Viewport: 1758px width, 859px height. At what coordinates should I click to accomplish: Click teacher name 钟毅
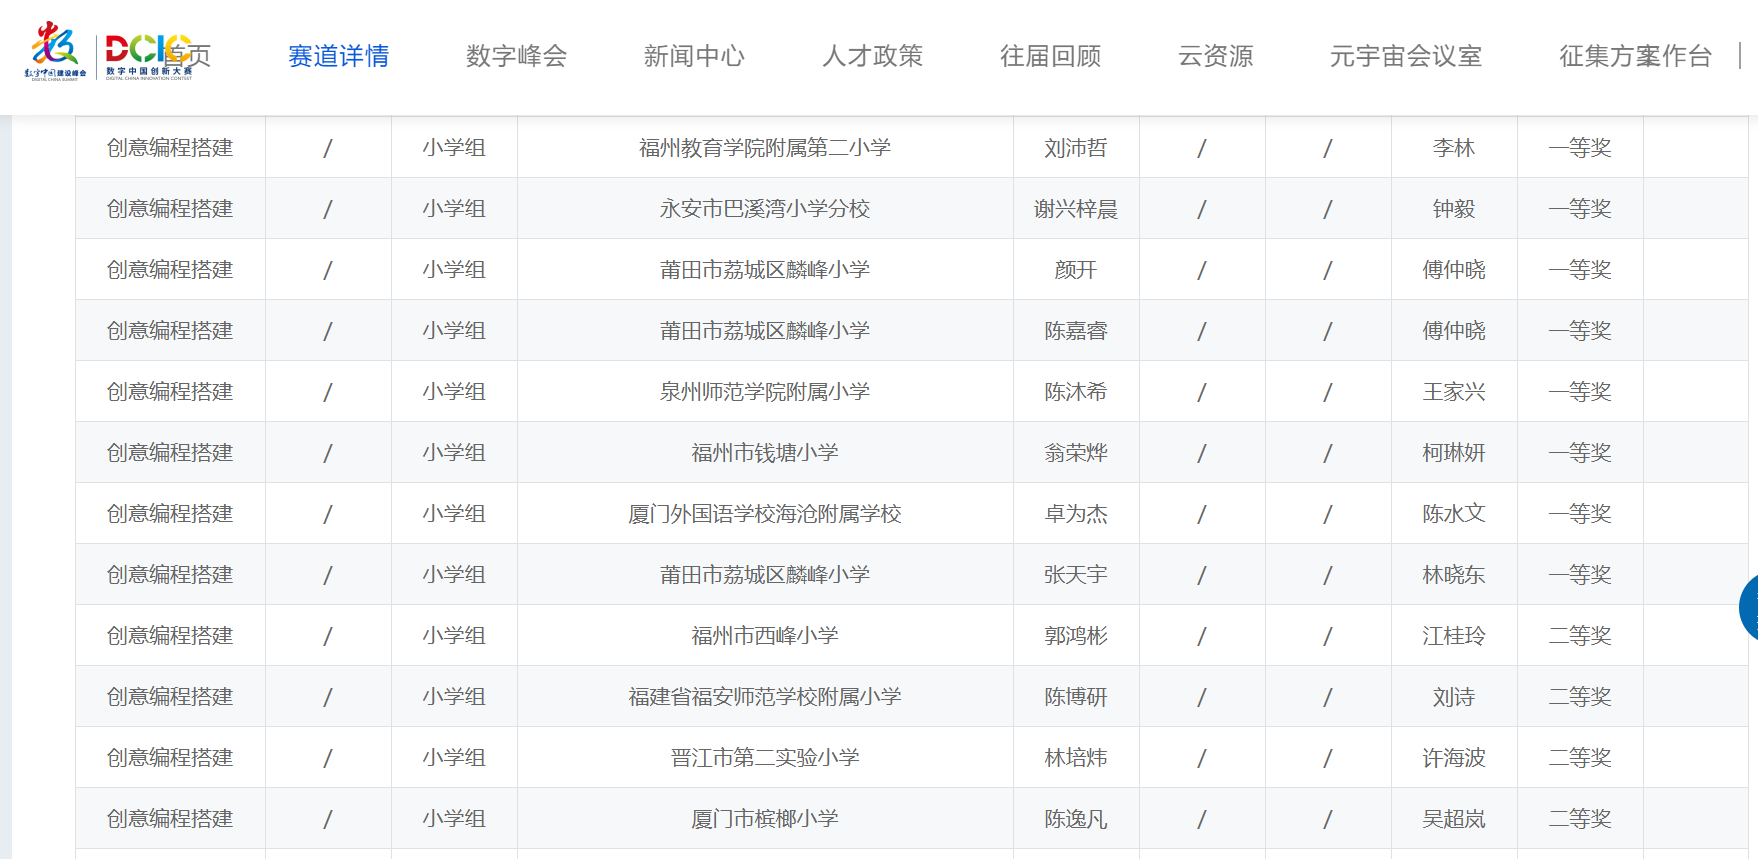tap(1454, 209)
